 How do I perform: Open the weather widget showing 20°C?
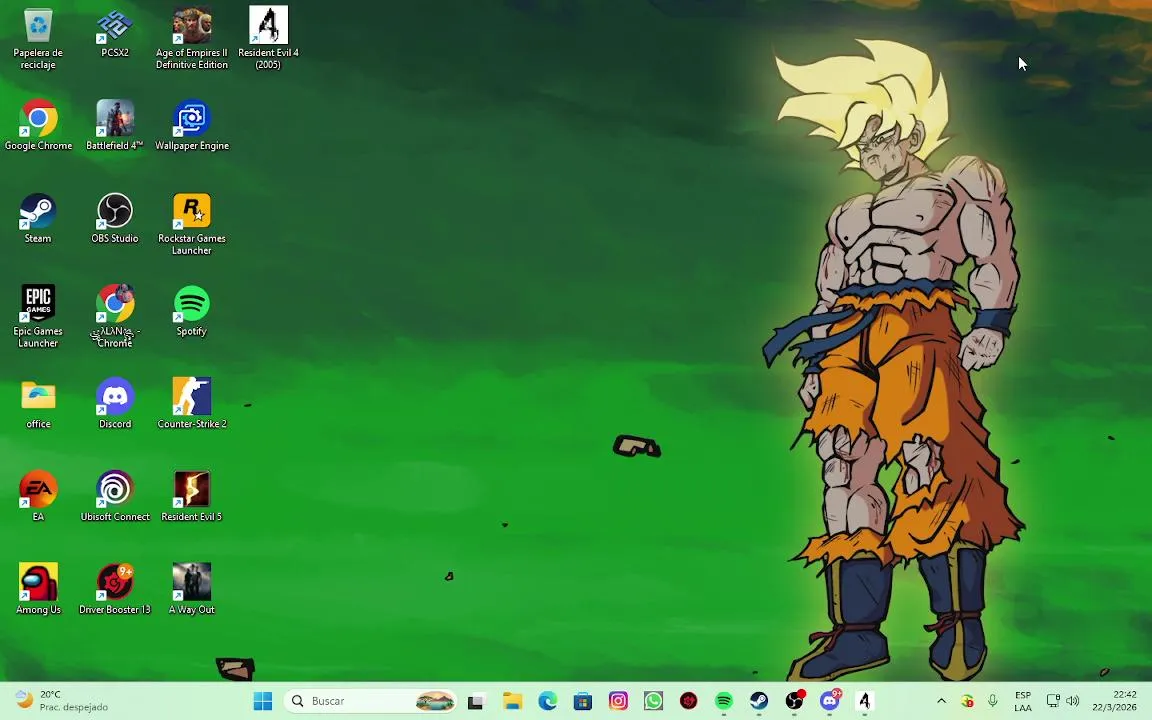[62, 701]
